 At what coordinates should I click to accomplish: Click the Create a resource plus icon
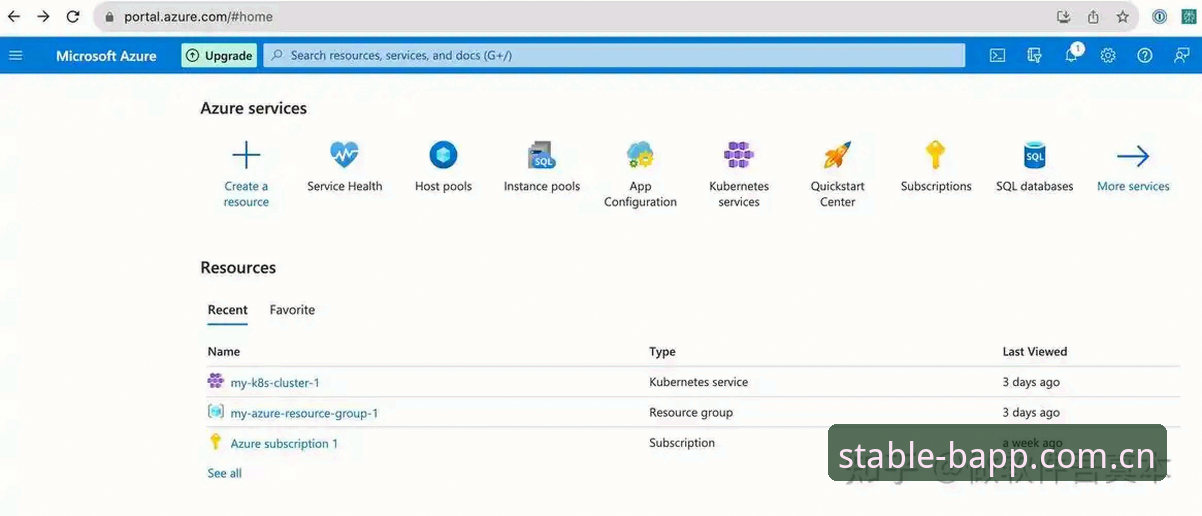tap(246, 155)
